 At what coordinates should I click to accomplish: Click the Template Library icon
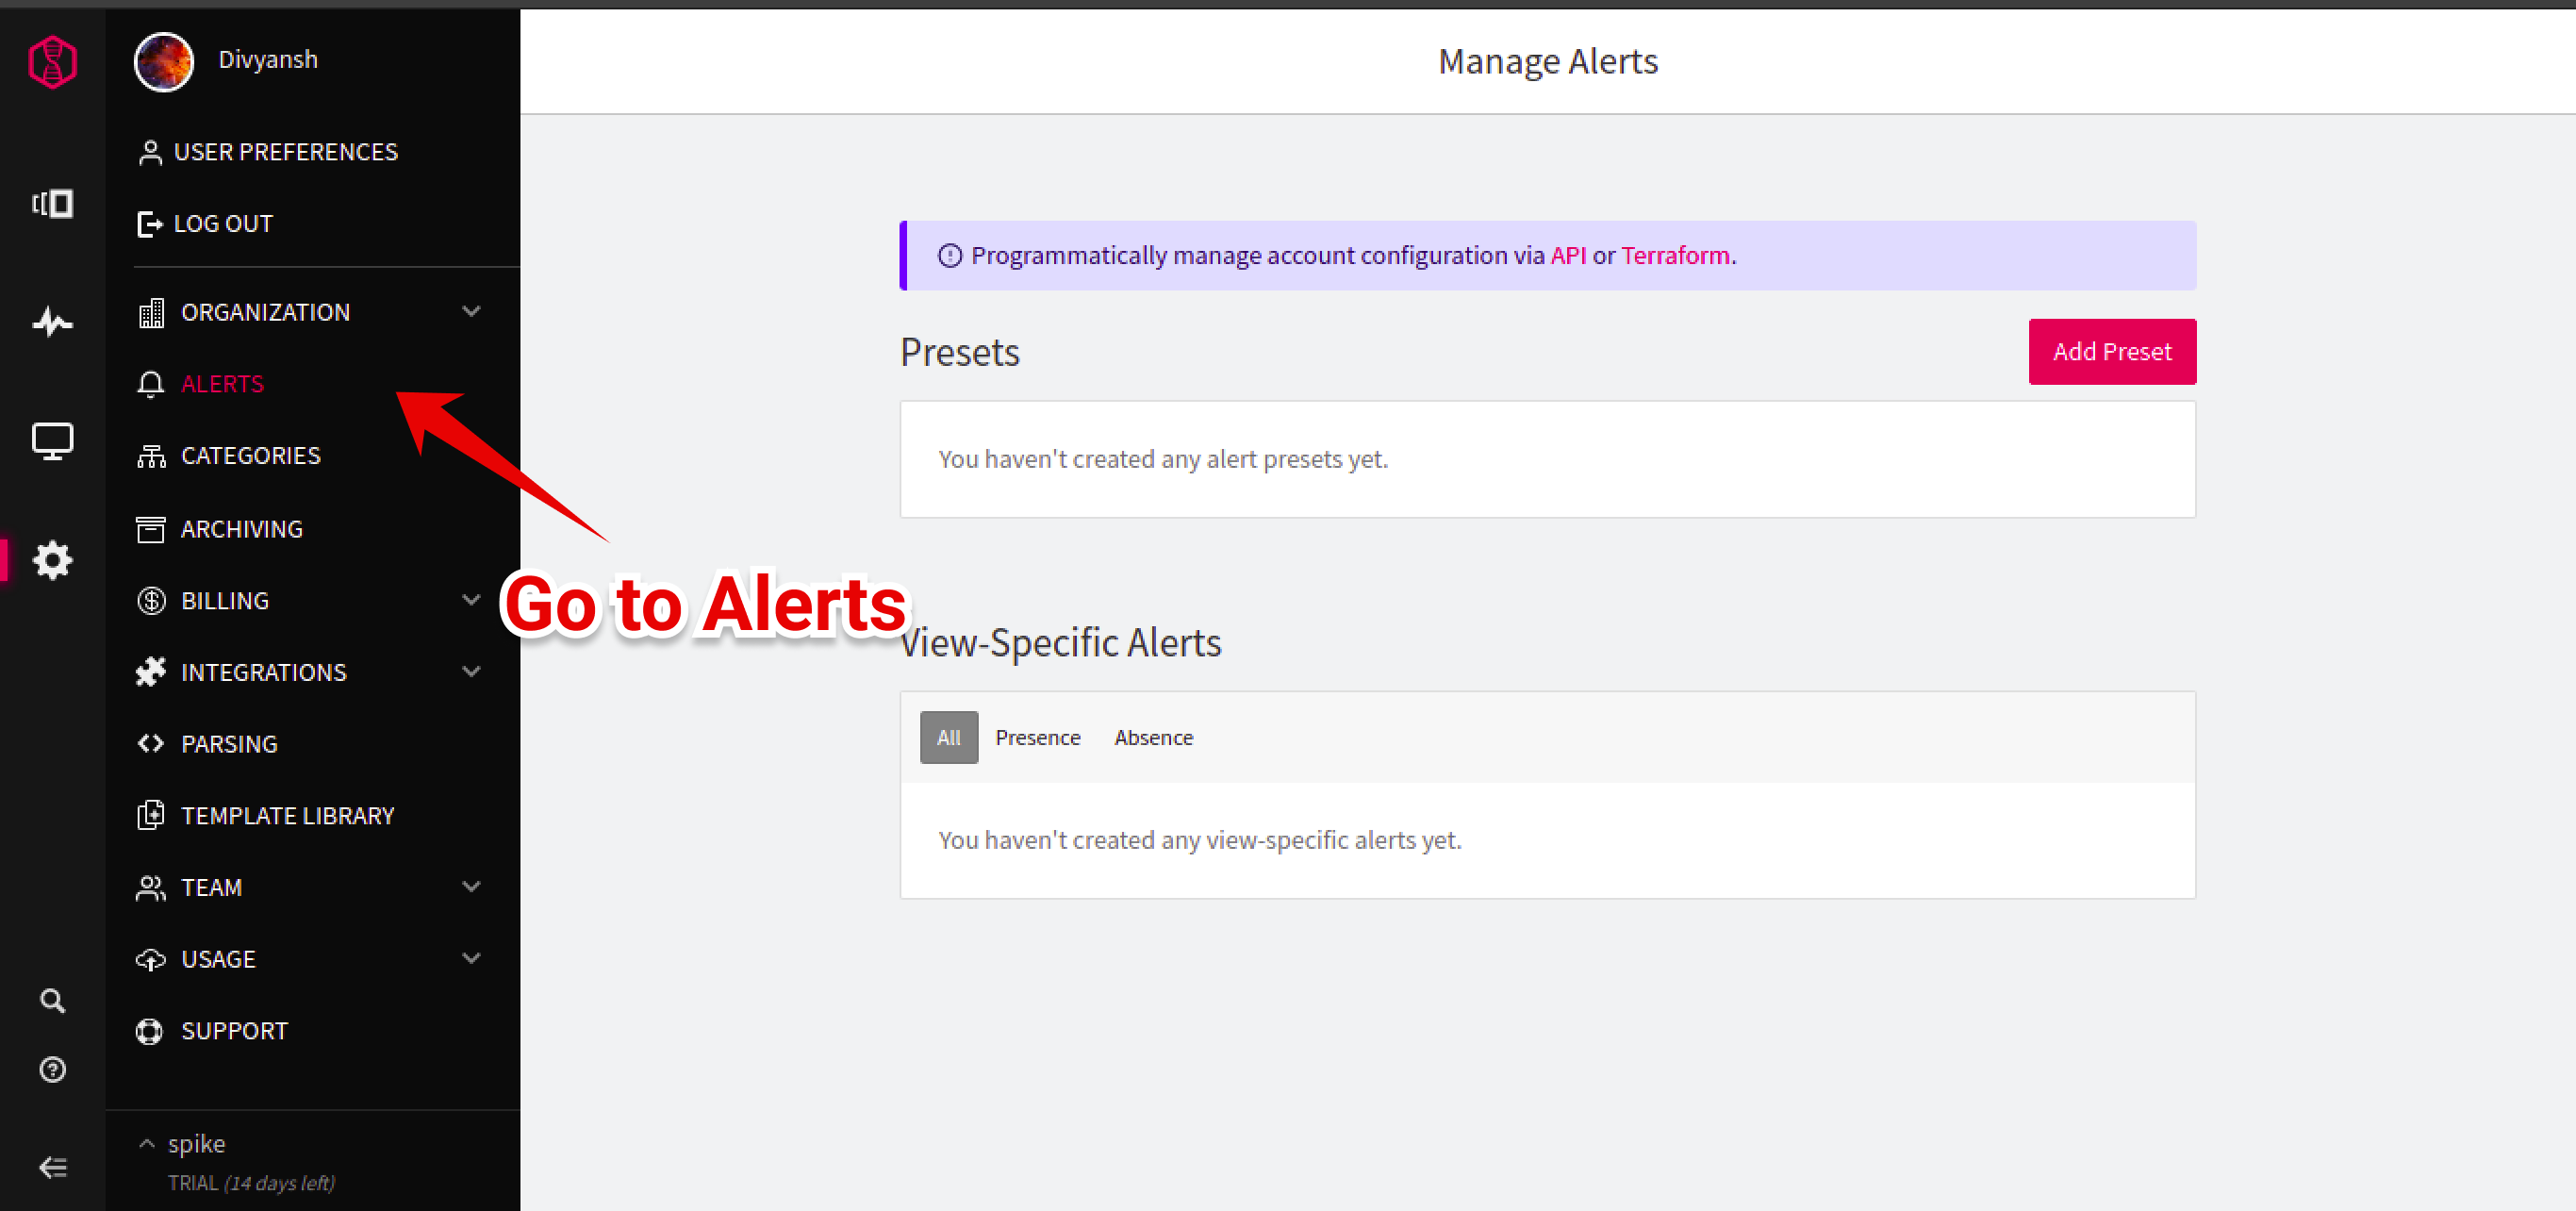(x=150, y=816)
